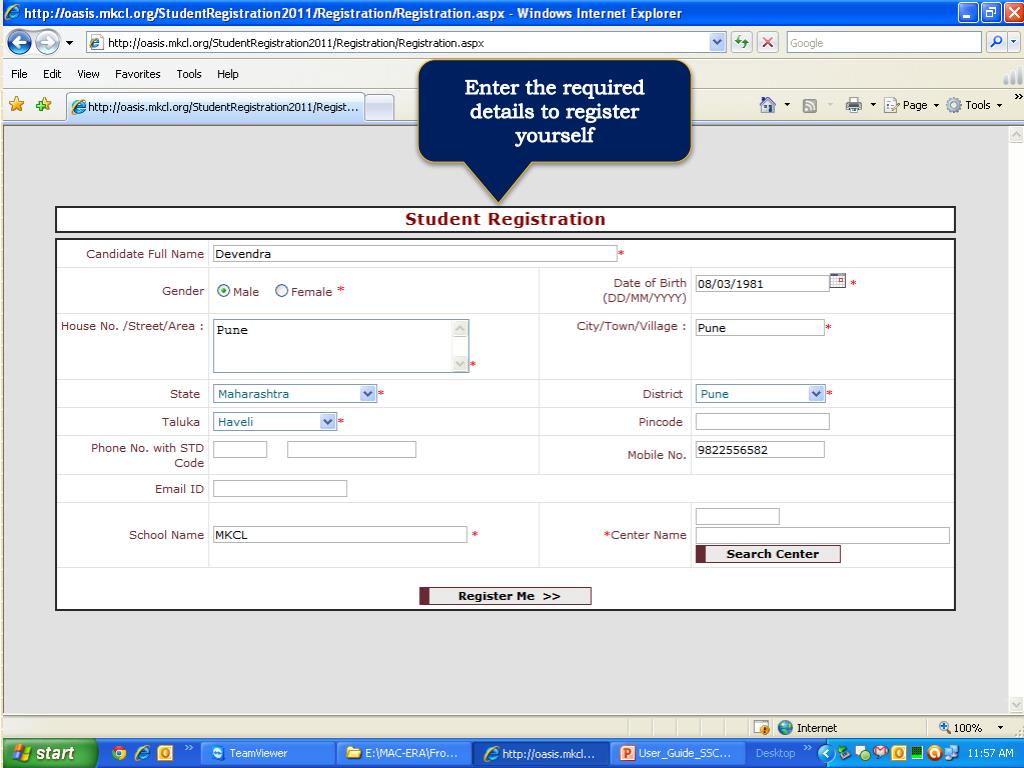Click the search magnifier icon
1024x768 pixels.
tap(996, 43)
